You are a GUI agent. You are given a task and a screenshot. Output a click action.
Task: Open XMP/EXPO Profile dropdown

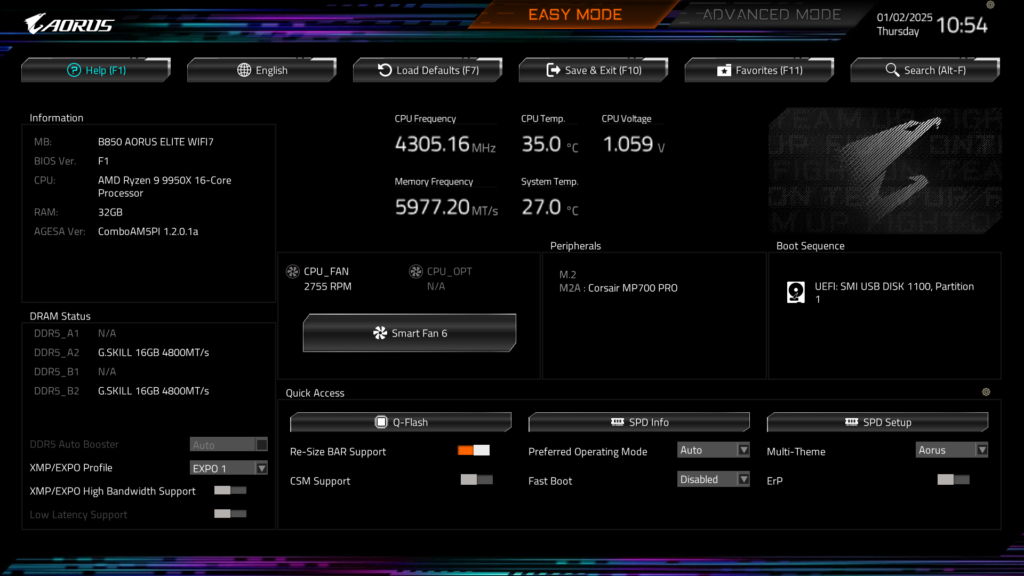[x=229, y=468]
